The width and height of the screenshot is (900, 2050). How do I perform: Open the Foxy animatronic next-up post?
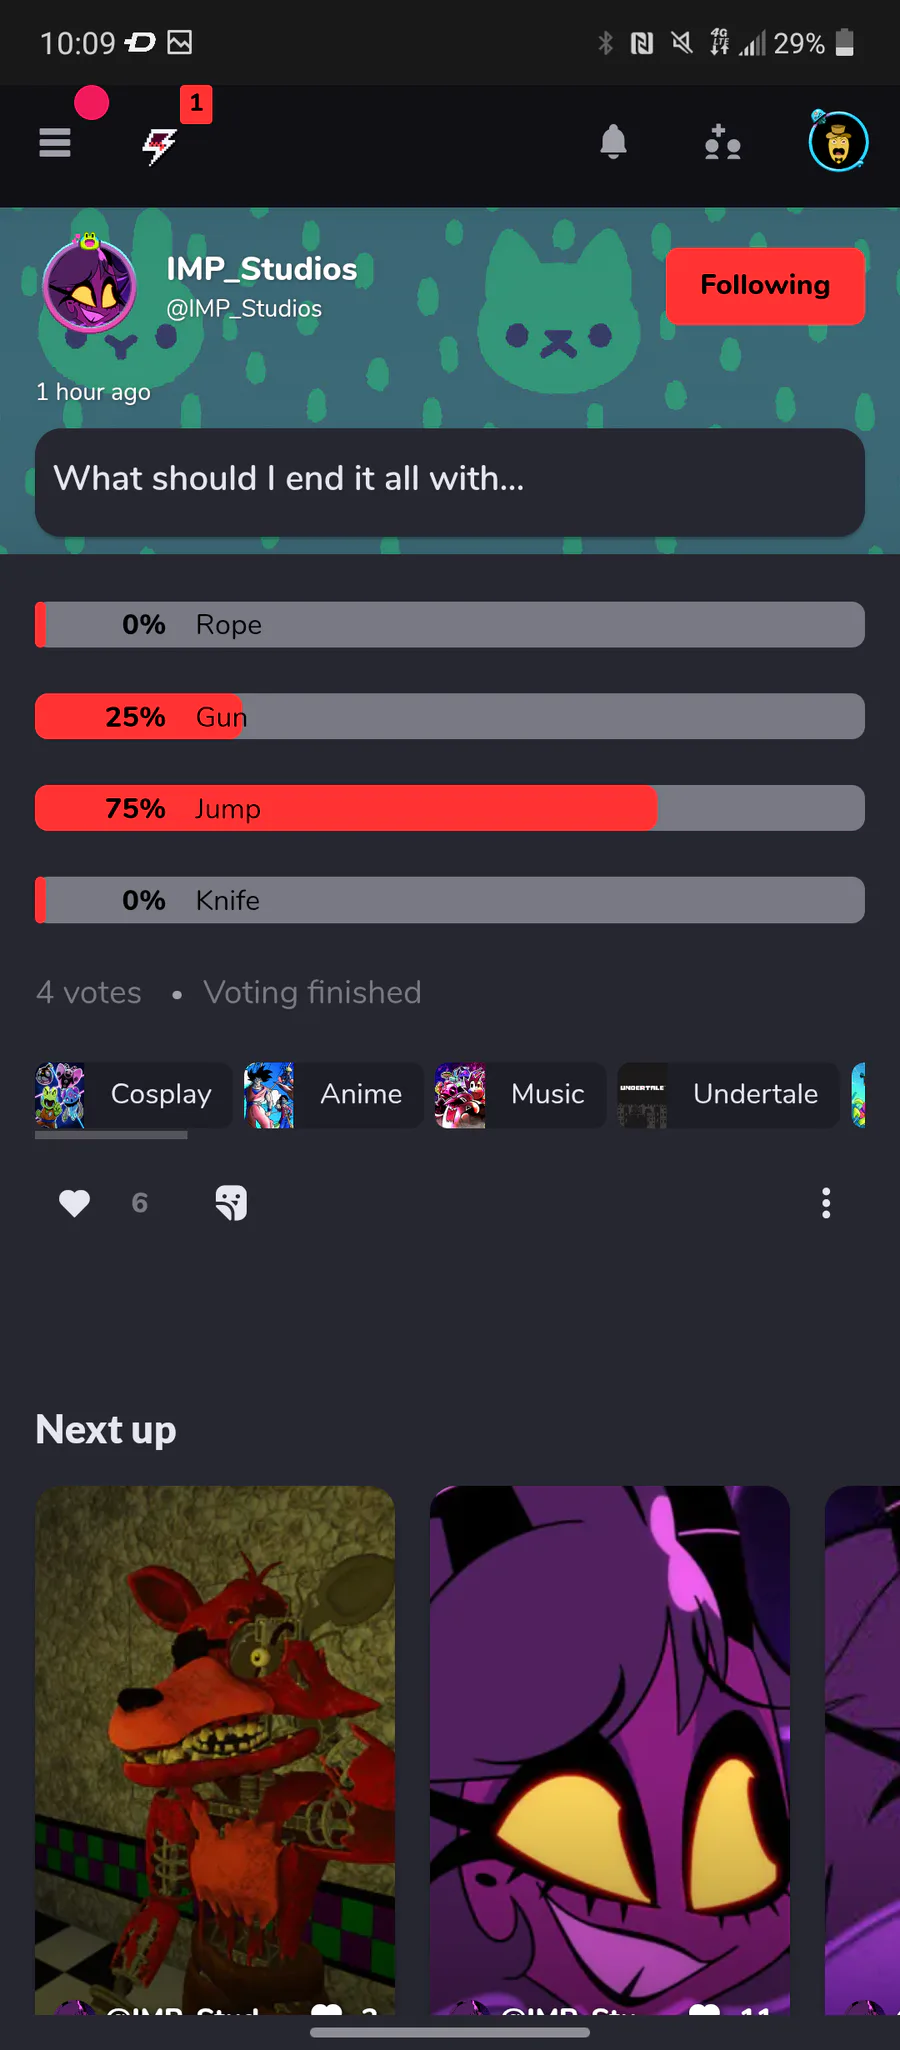pos(215,1750)
